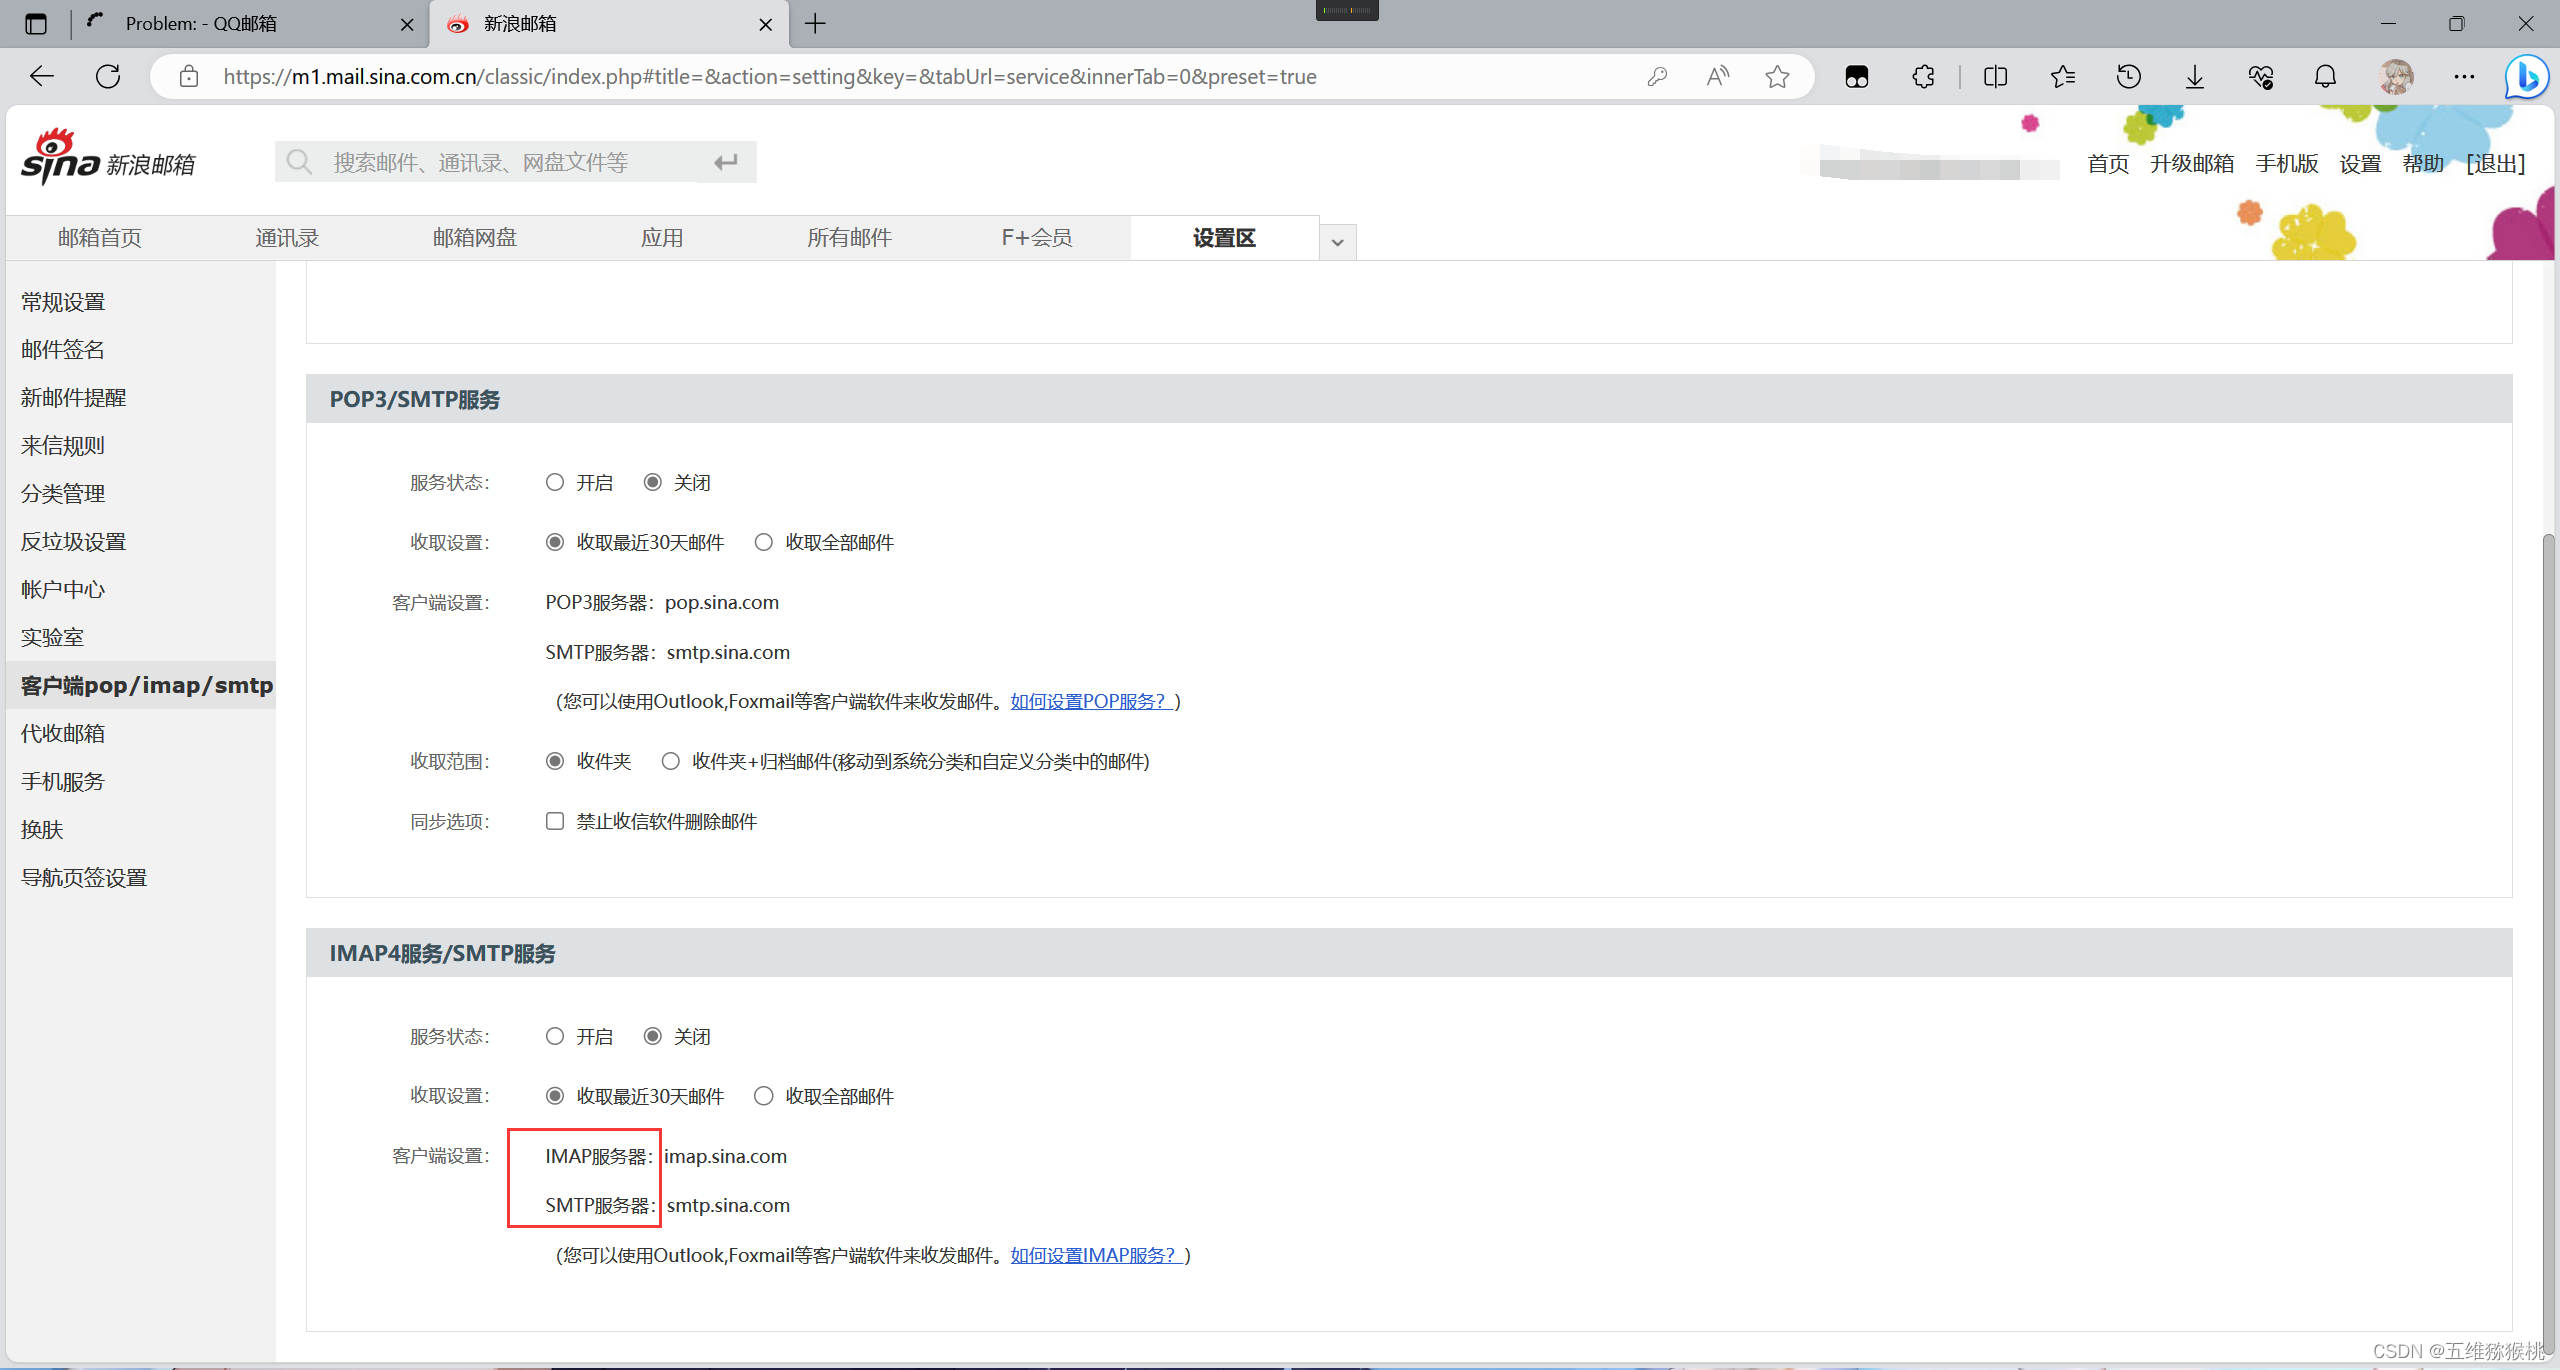The image size is (2560, 1370).
Task: Click the Sina mail logo
Action: 108,157
